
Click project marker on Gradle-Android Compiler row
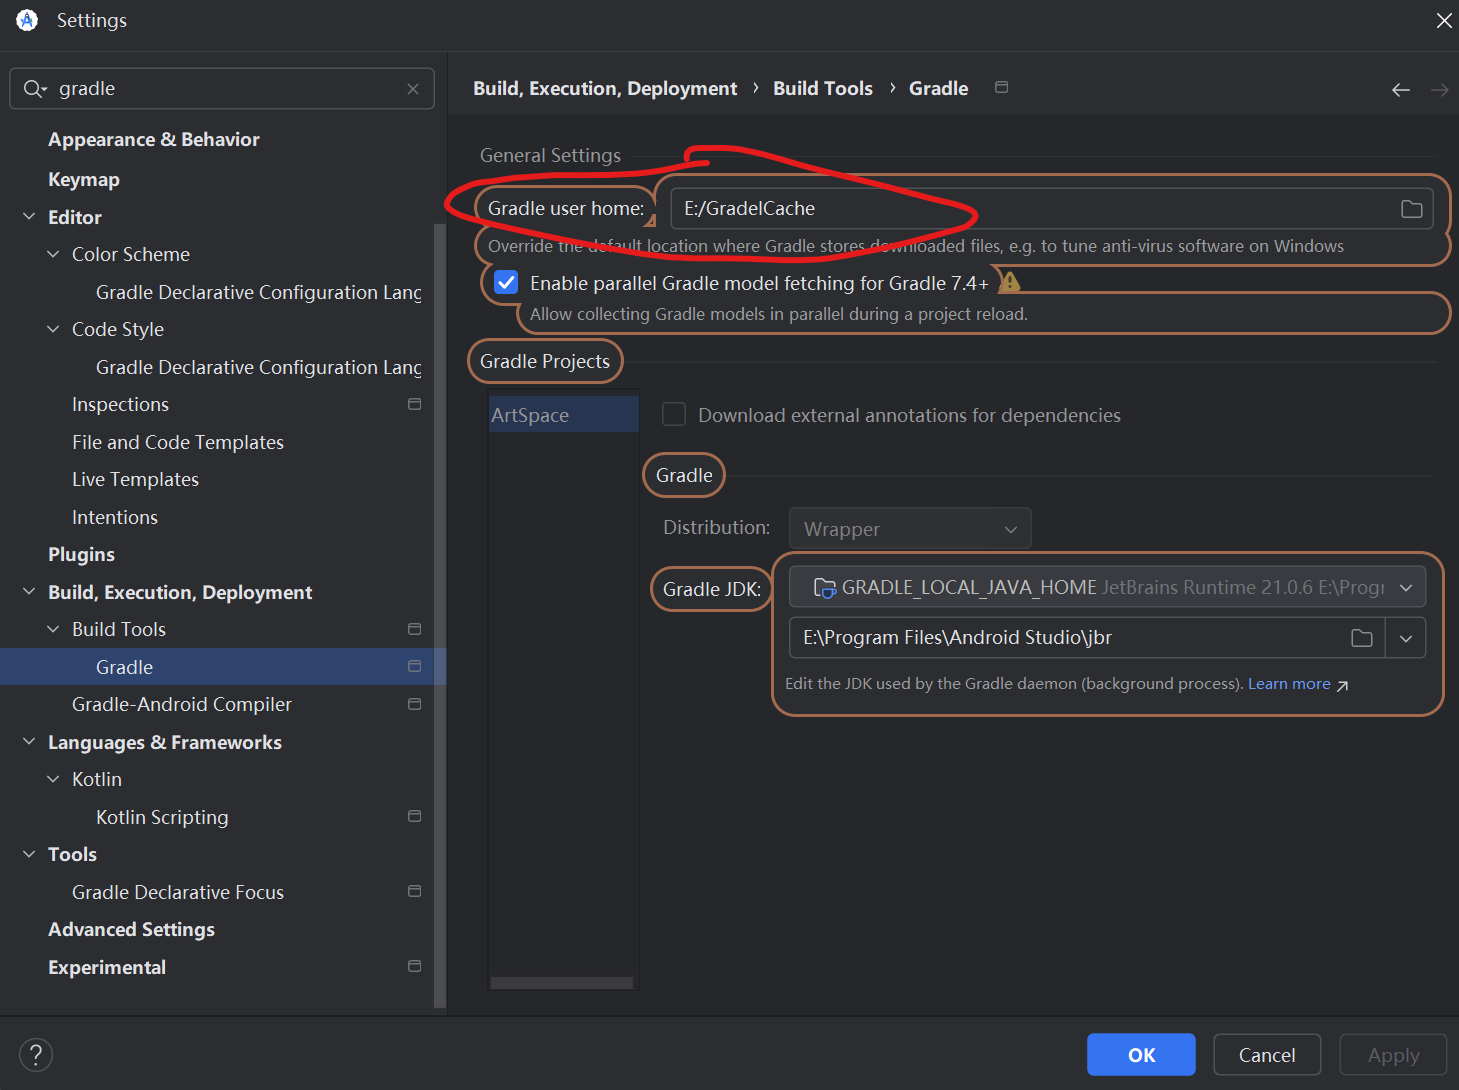click(x=414, y=704)
